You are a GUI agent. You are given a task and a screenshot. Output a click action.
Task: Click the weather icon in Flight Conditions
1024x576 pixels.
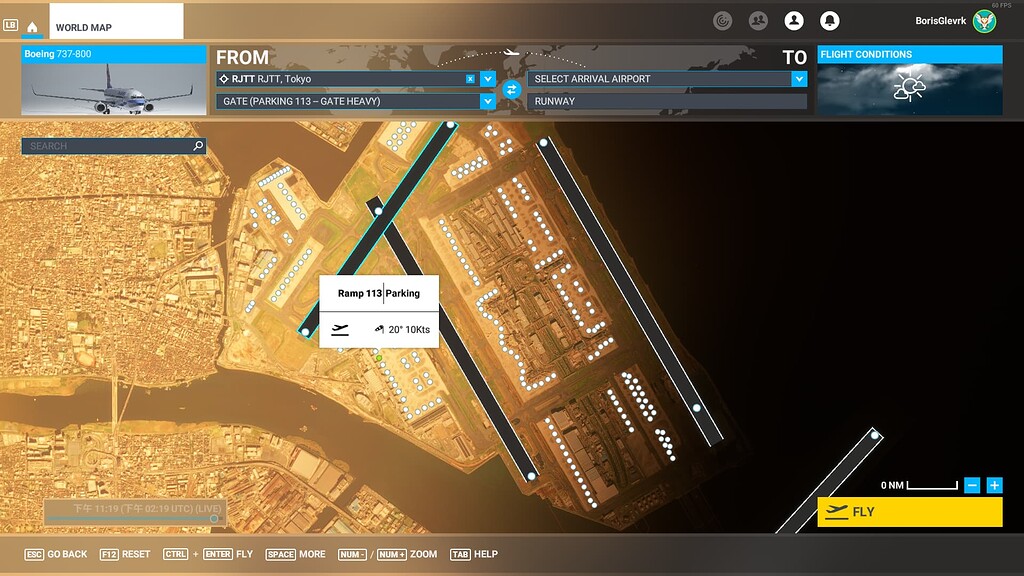tap(909, 88)
